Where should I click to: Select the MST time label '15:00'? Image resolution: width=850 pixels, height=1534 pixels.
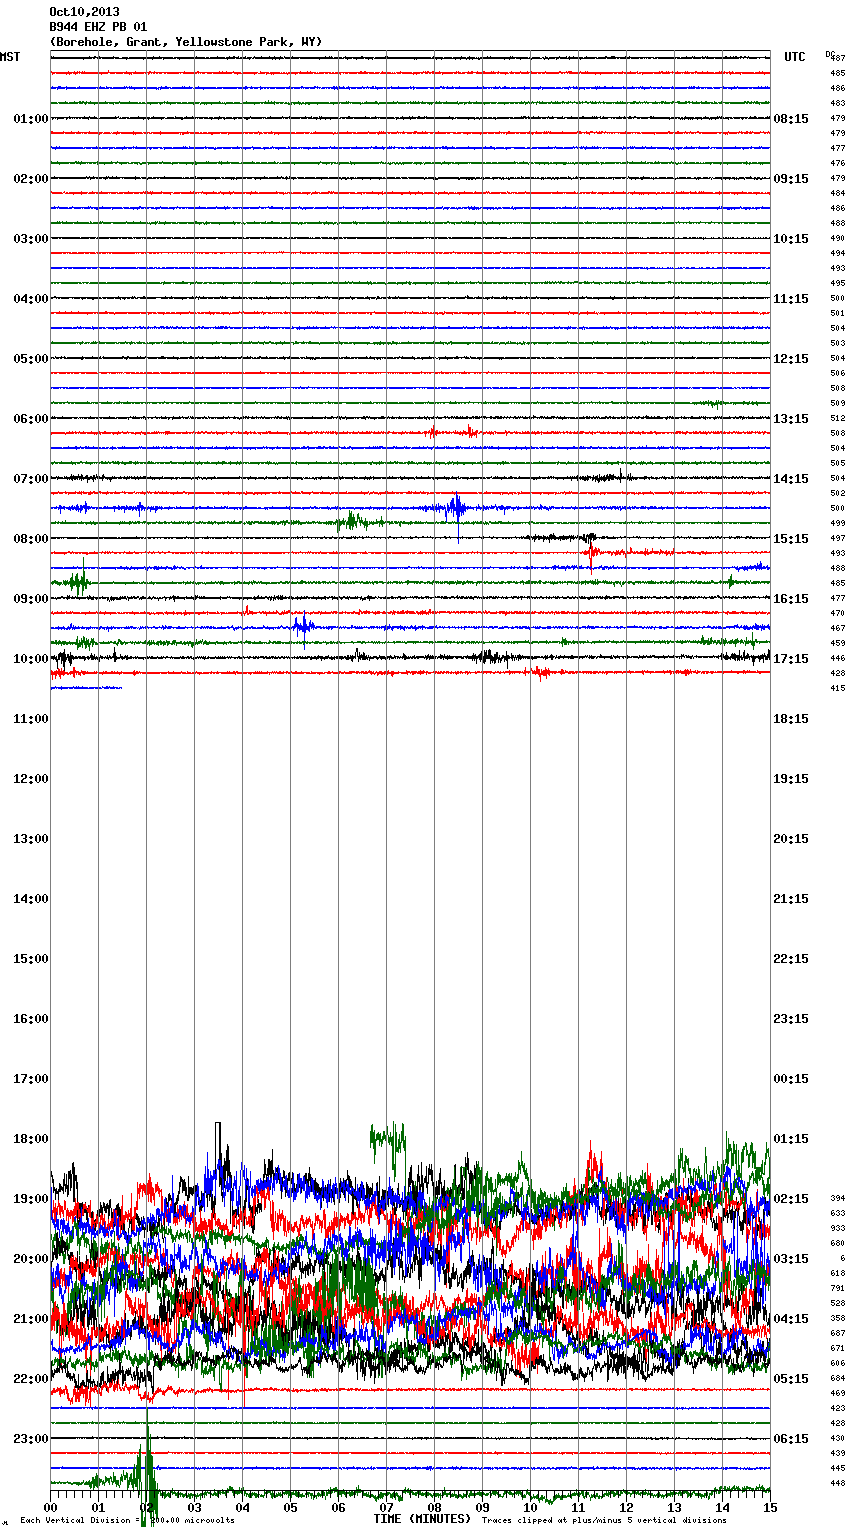click(x=31, y=959)
